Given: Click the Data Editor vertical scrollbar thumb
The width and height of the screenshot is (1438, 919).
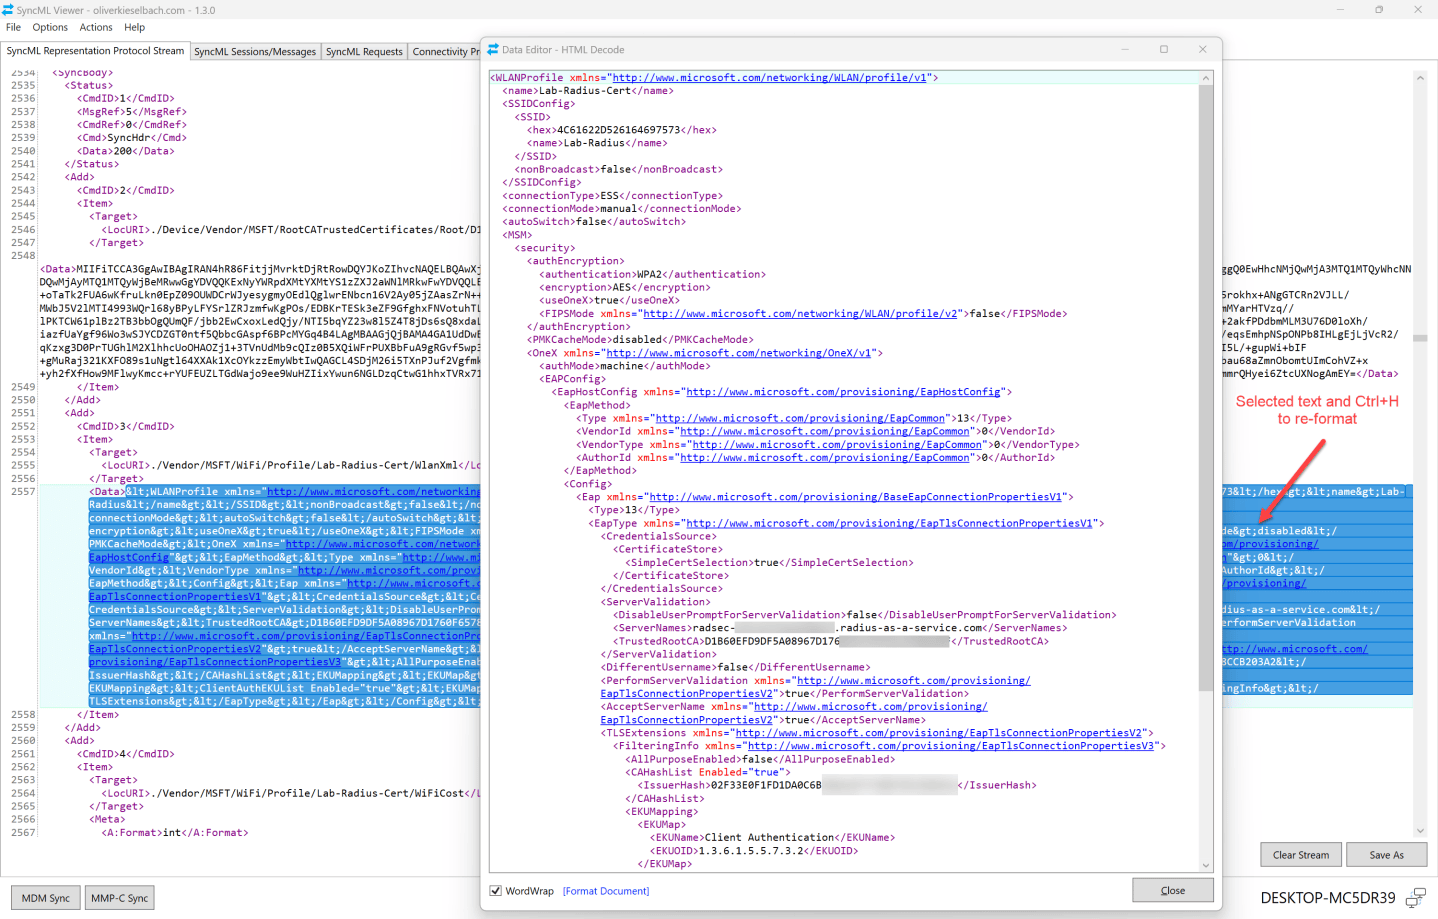Looking at the screenshot, I should pyautogui.click(x=1206, y=388).
